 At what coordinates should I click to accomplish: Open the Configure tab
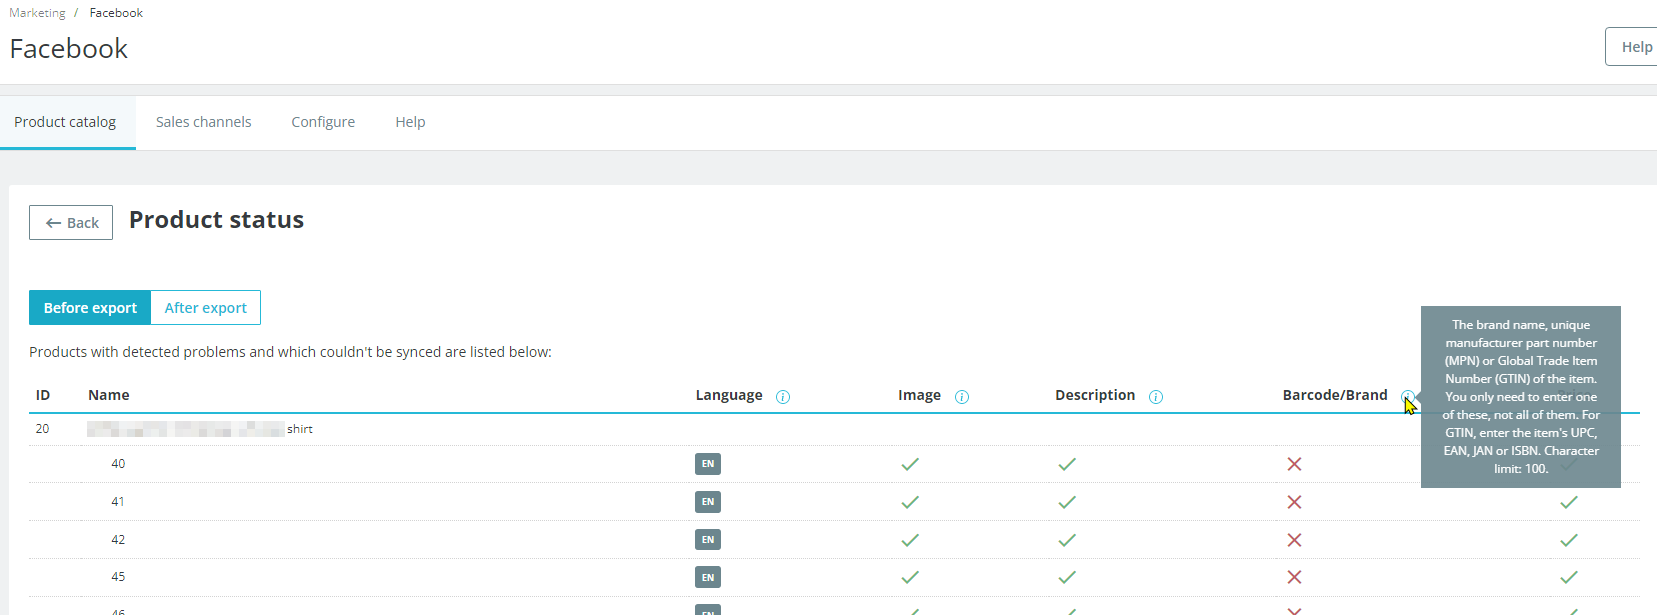pos(323,122)
